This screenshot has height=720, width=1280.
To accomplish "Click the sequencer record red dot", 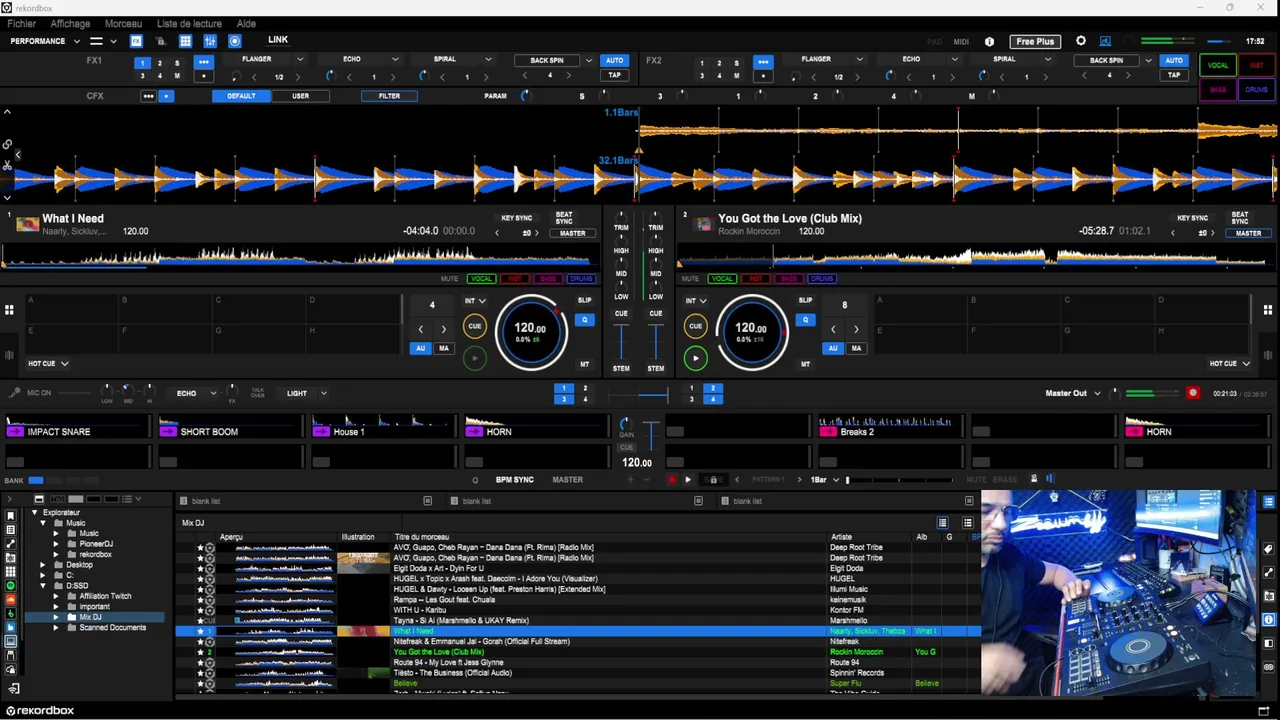I will [672, 480].
